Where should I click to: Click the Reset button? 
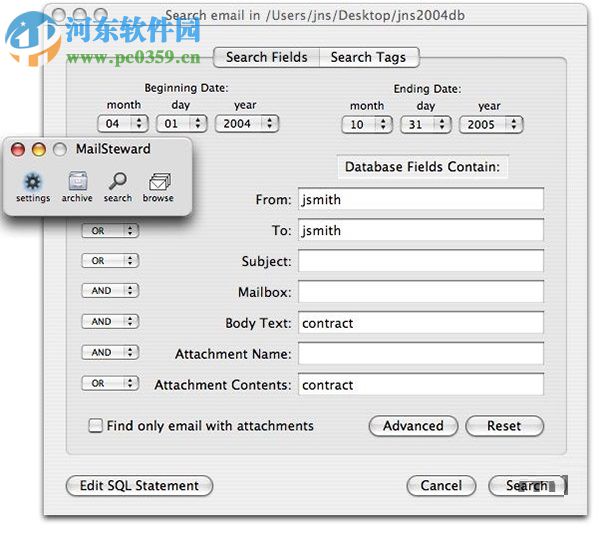pyautogui.click(x=504, y=426)
